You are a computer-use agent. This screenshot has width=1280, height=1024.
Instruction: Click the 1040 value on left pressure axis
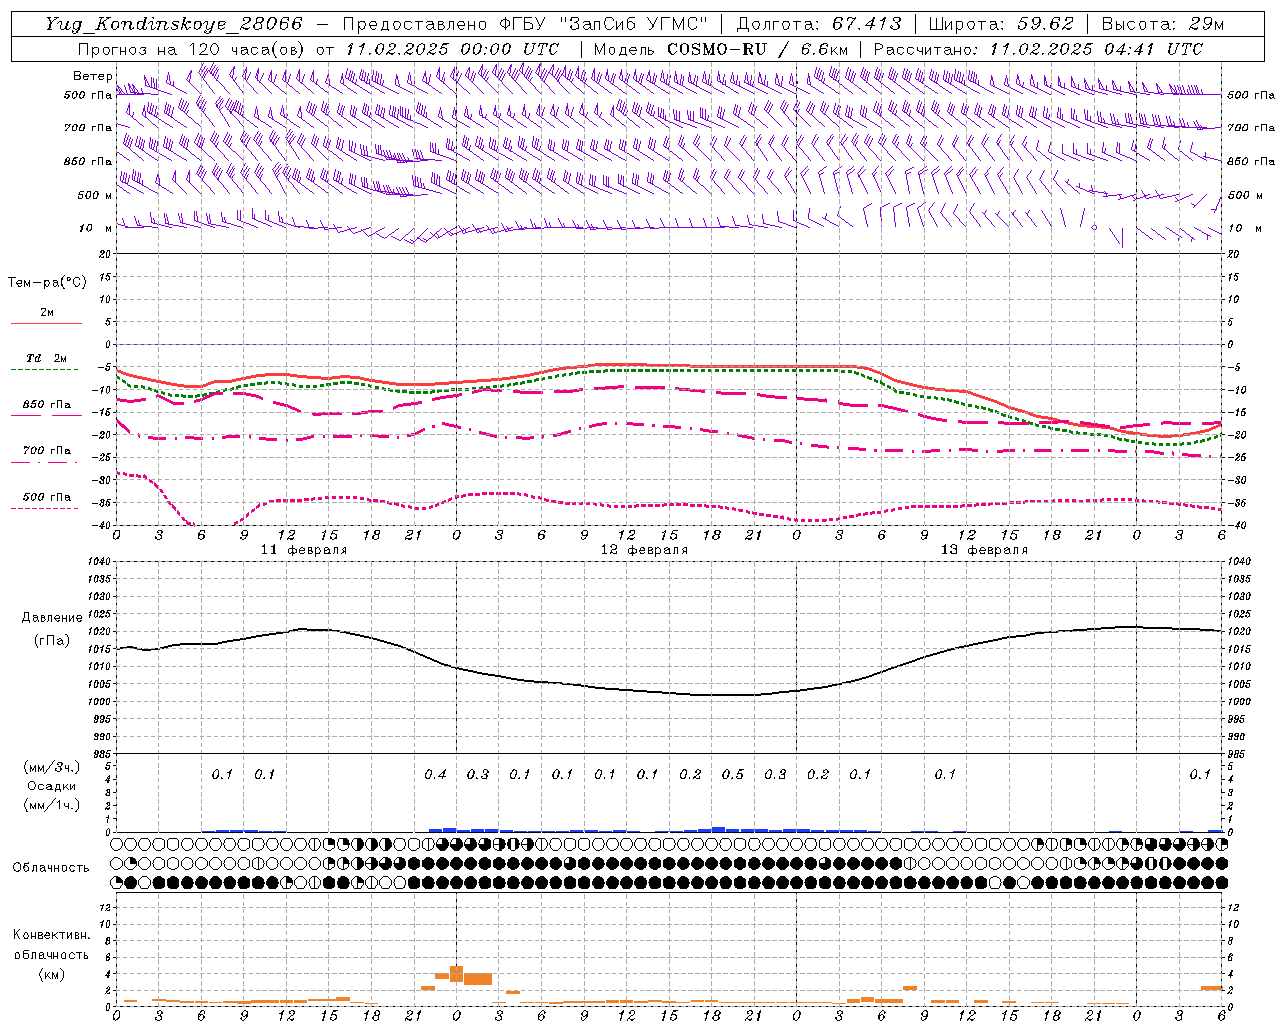pyautogui.click(x=100, y=562)
